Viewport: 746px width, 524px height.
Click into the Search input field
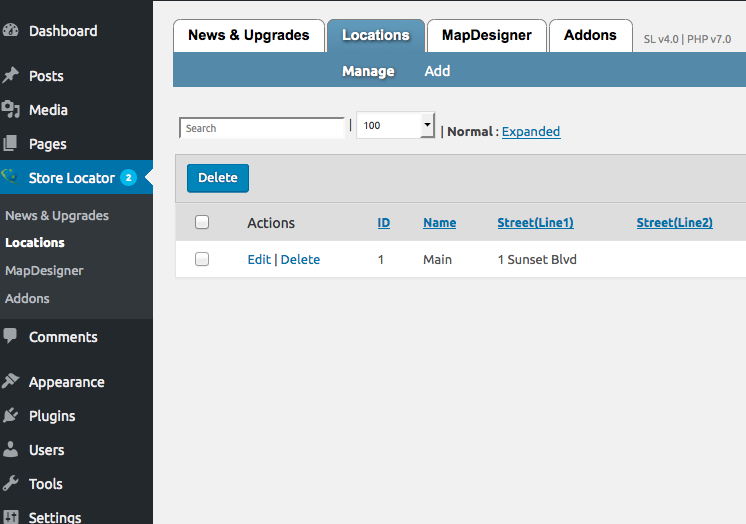tap(262, 128)
